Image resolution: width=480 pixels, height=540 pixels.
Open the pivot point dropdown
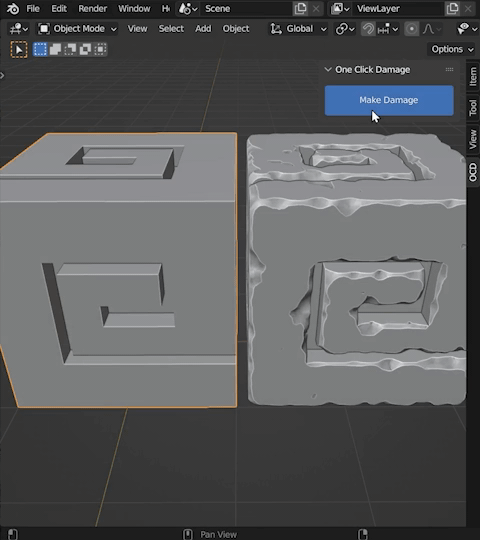tap(345, 29)
